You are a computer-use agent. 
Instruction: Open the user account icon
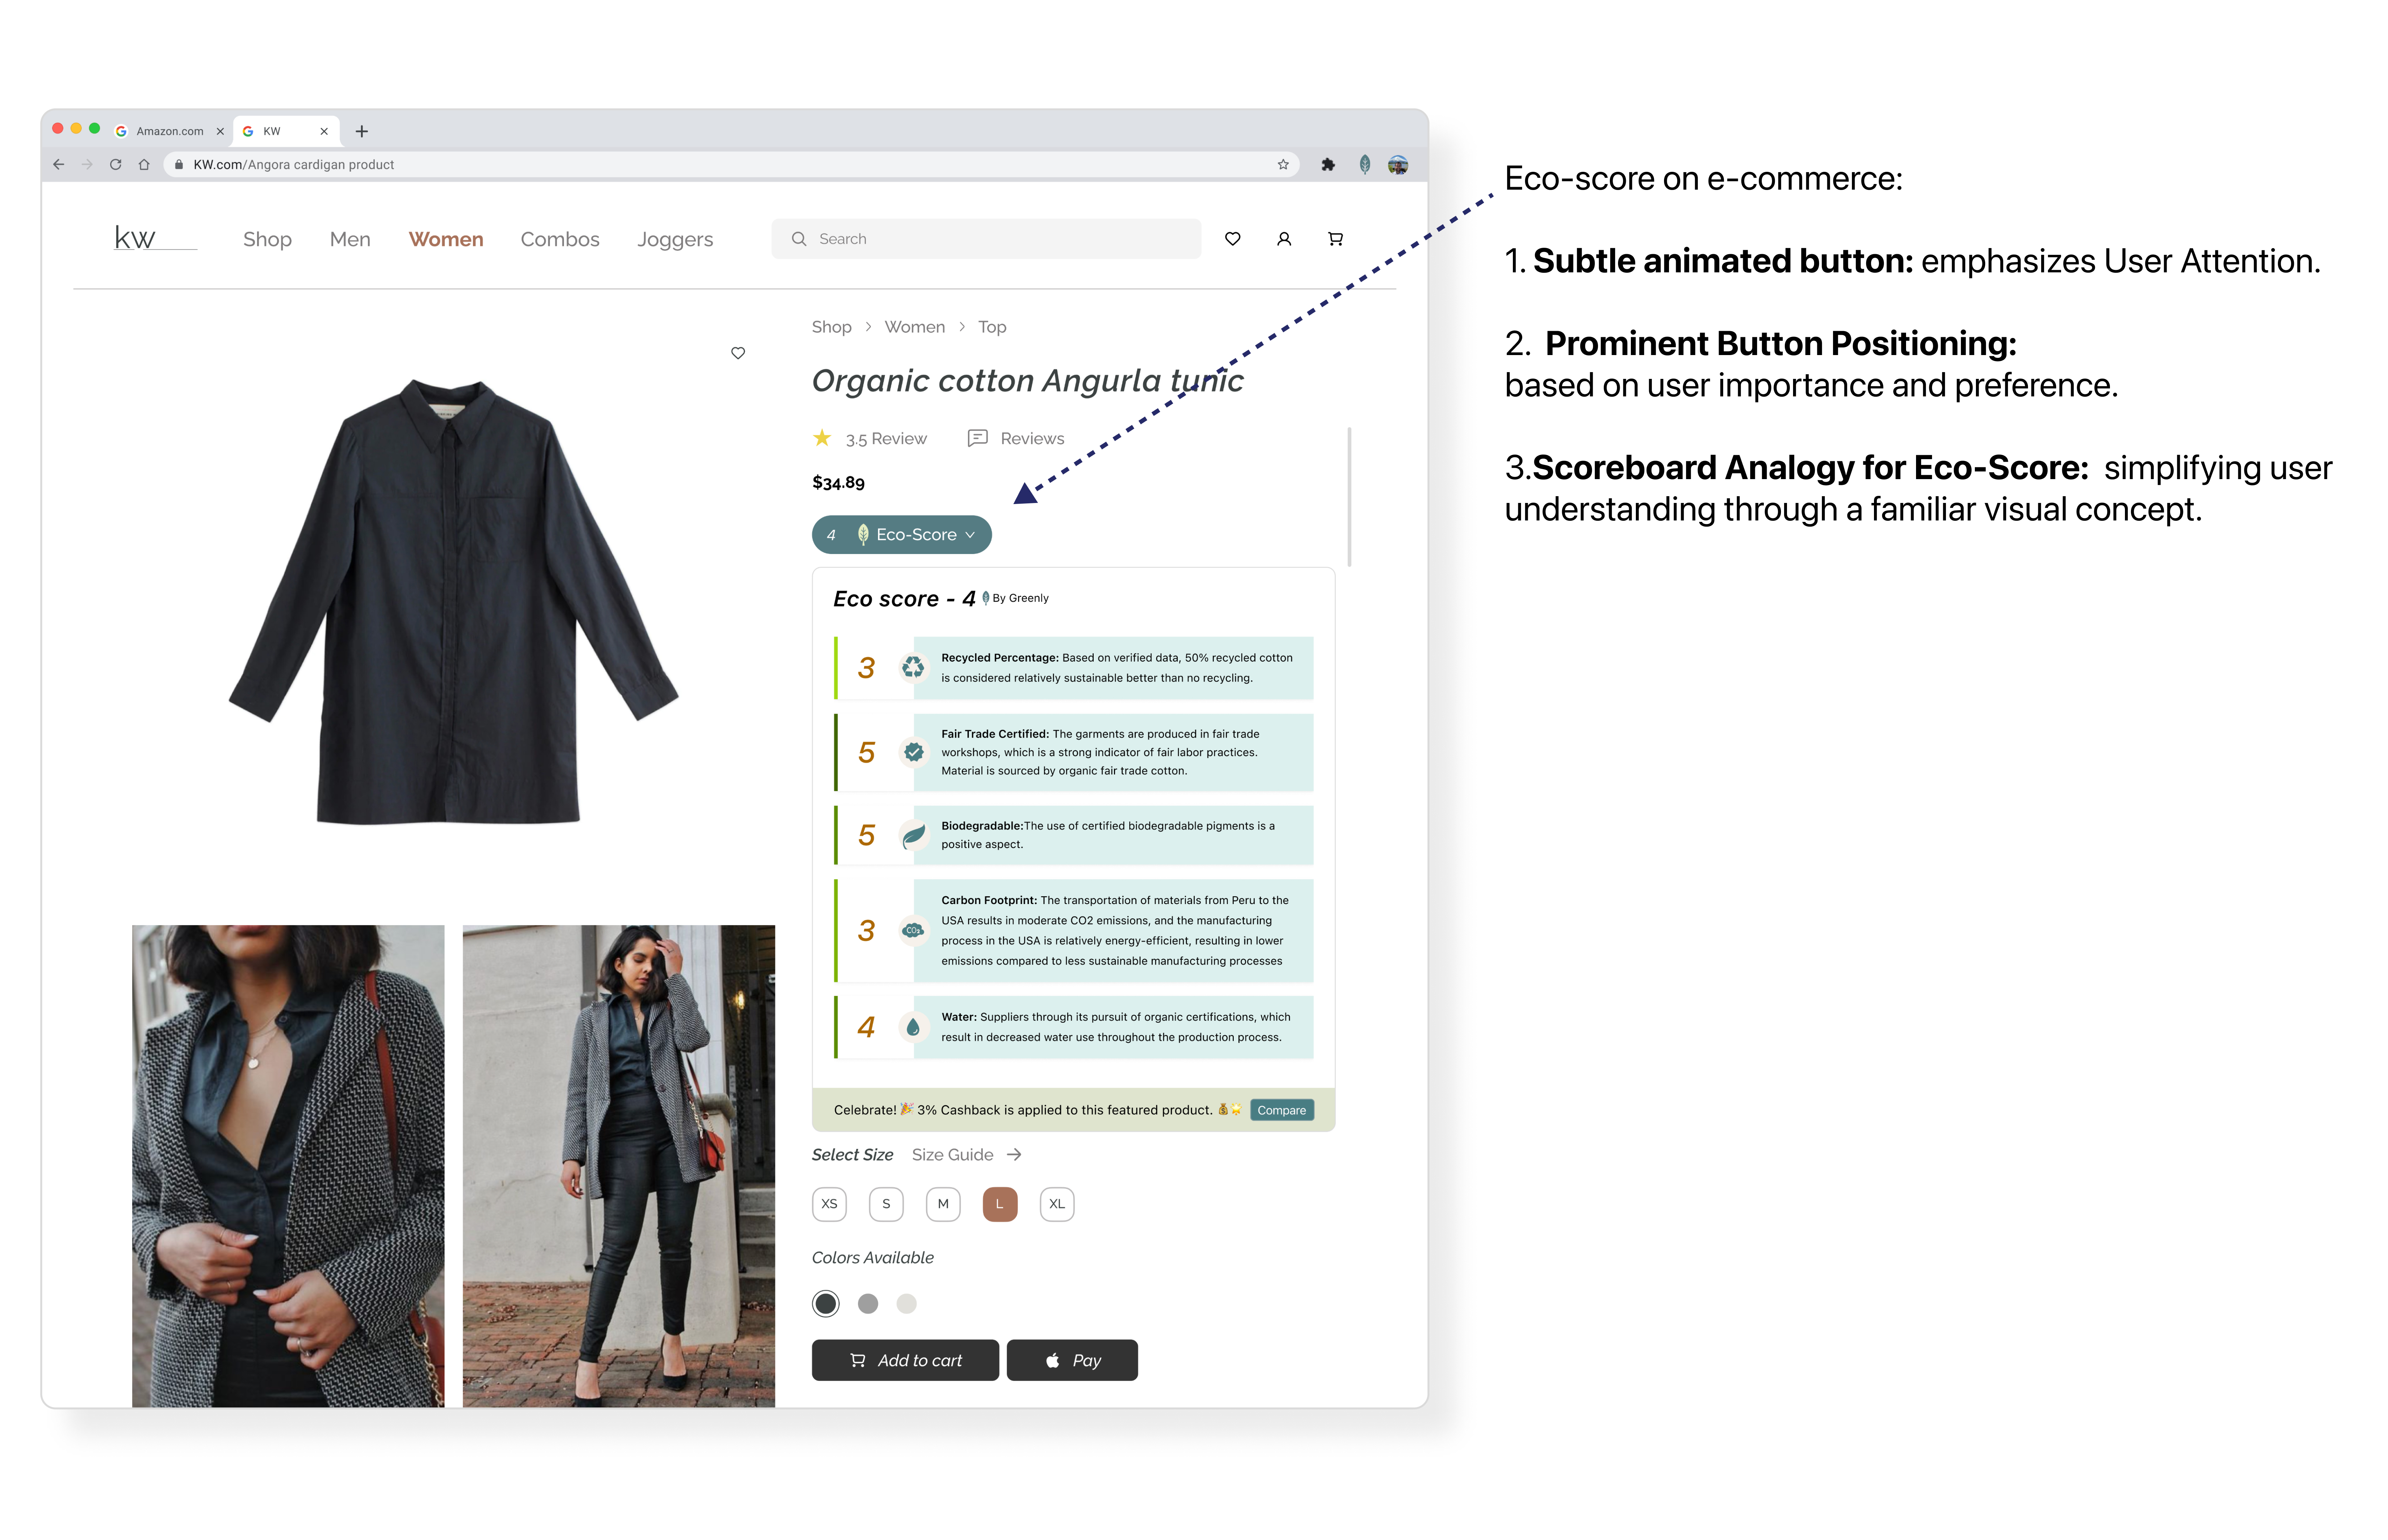click(1284, 239)
